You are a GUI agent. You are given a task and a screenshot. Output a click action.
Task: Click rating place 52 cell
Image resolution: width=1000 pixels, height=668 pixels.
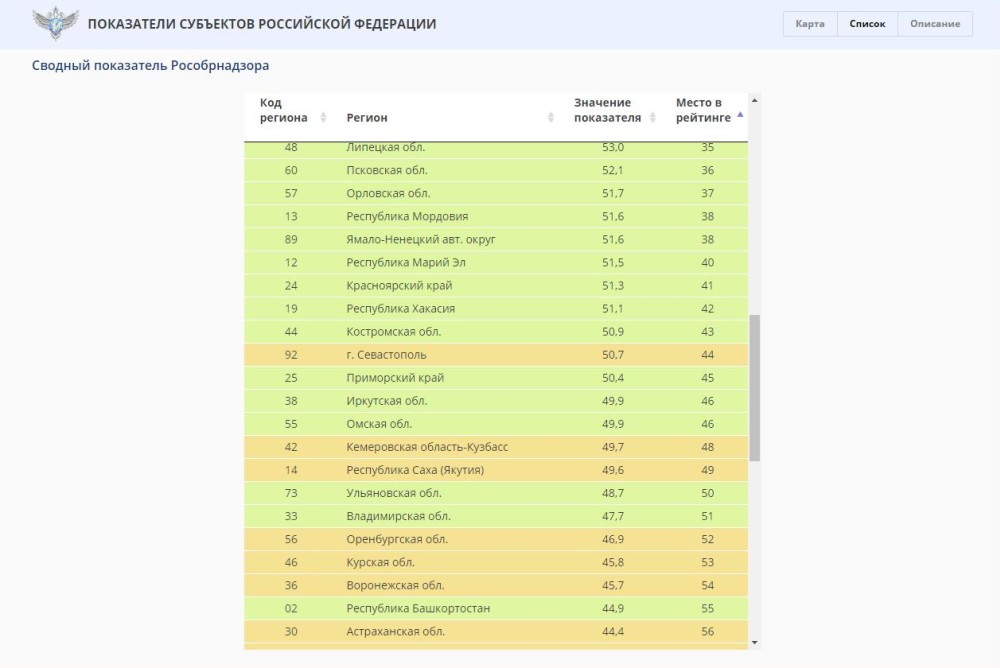707,539
